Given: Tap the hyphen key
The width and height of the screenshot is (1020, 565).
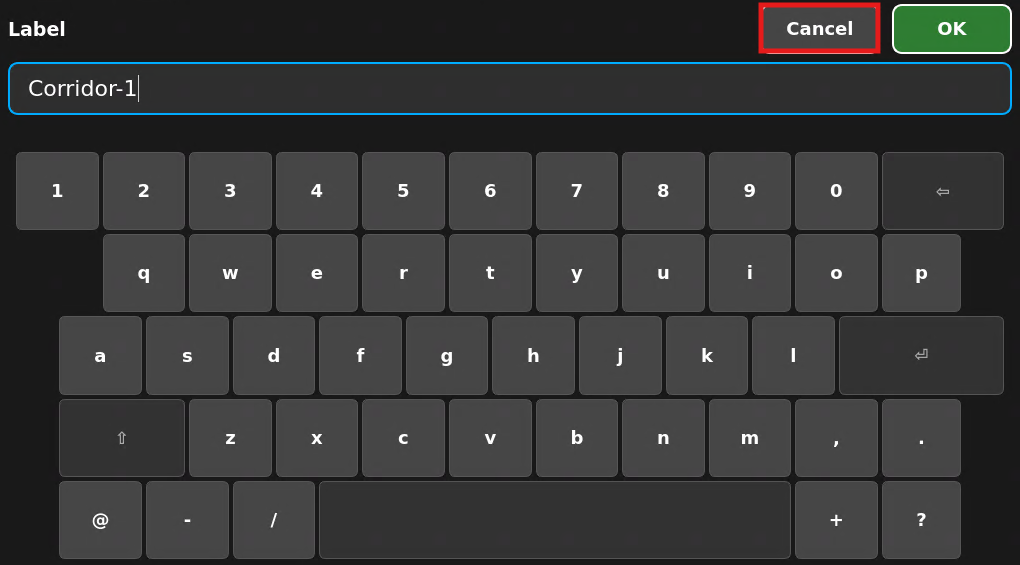Looking at the screenshot, I should pyautogui.click(x=187, y=520).
